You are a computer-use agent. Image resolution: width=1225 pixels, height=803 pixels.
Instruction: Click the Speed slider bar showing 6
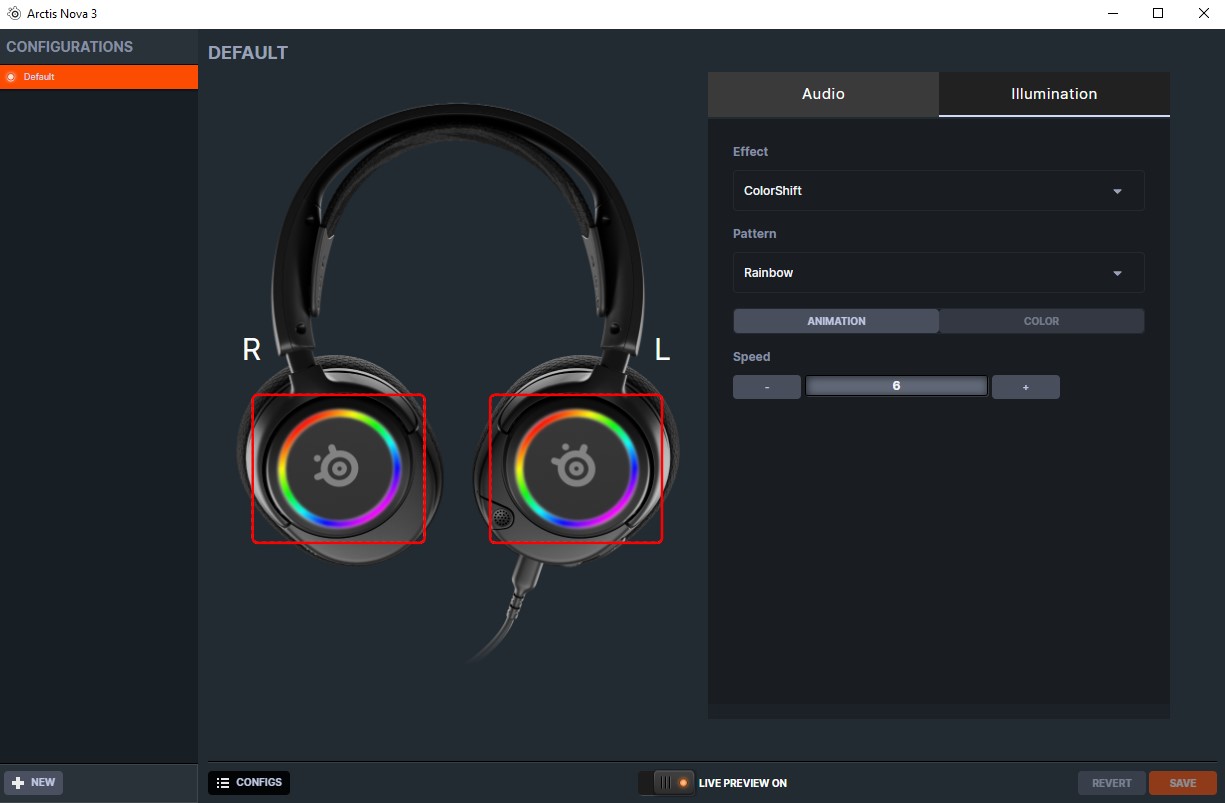897,386
